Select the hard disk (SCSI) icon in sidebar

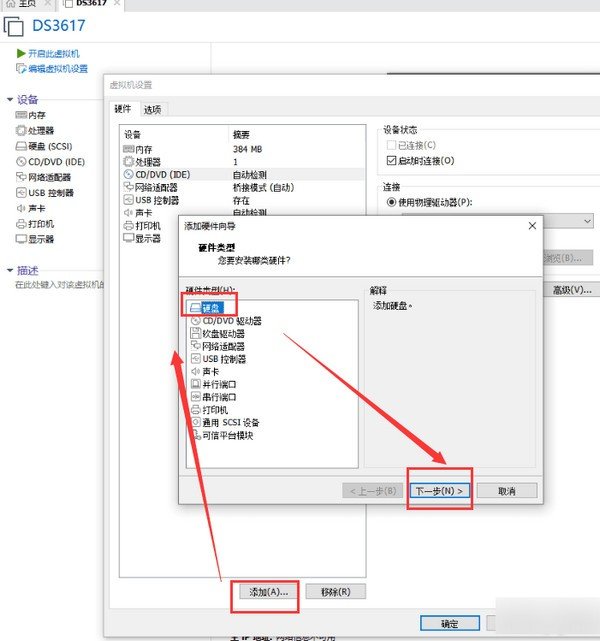[x=21, y=146]
